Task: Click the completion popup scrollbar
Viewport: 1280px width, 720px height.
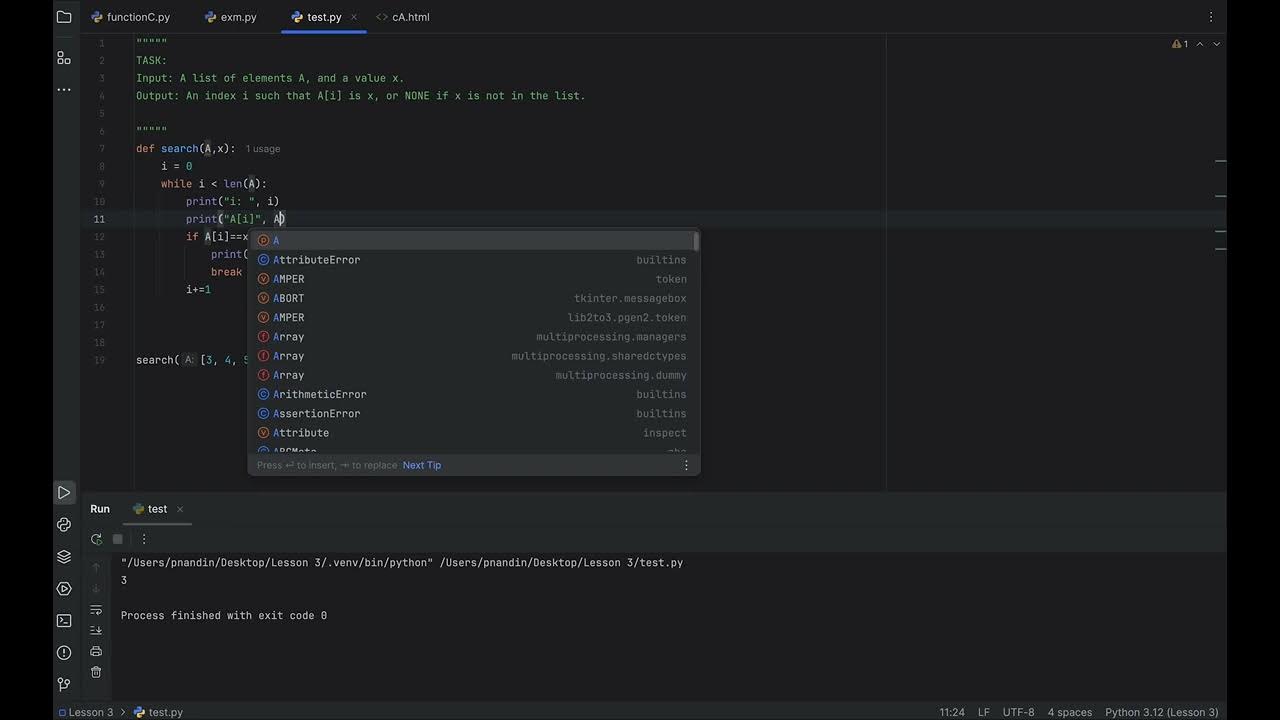Action: 696,242
